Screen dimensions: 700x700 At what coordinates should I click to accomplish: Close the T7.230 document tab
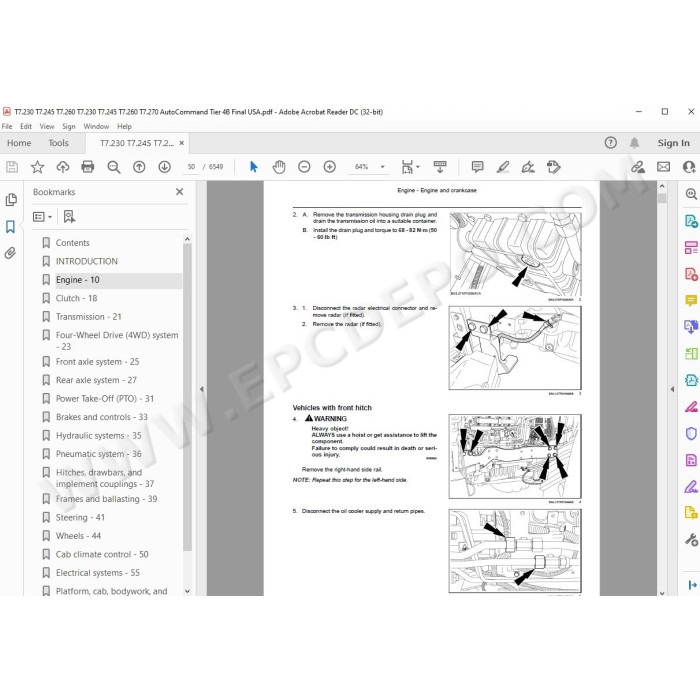[181, 143]
